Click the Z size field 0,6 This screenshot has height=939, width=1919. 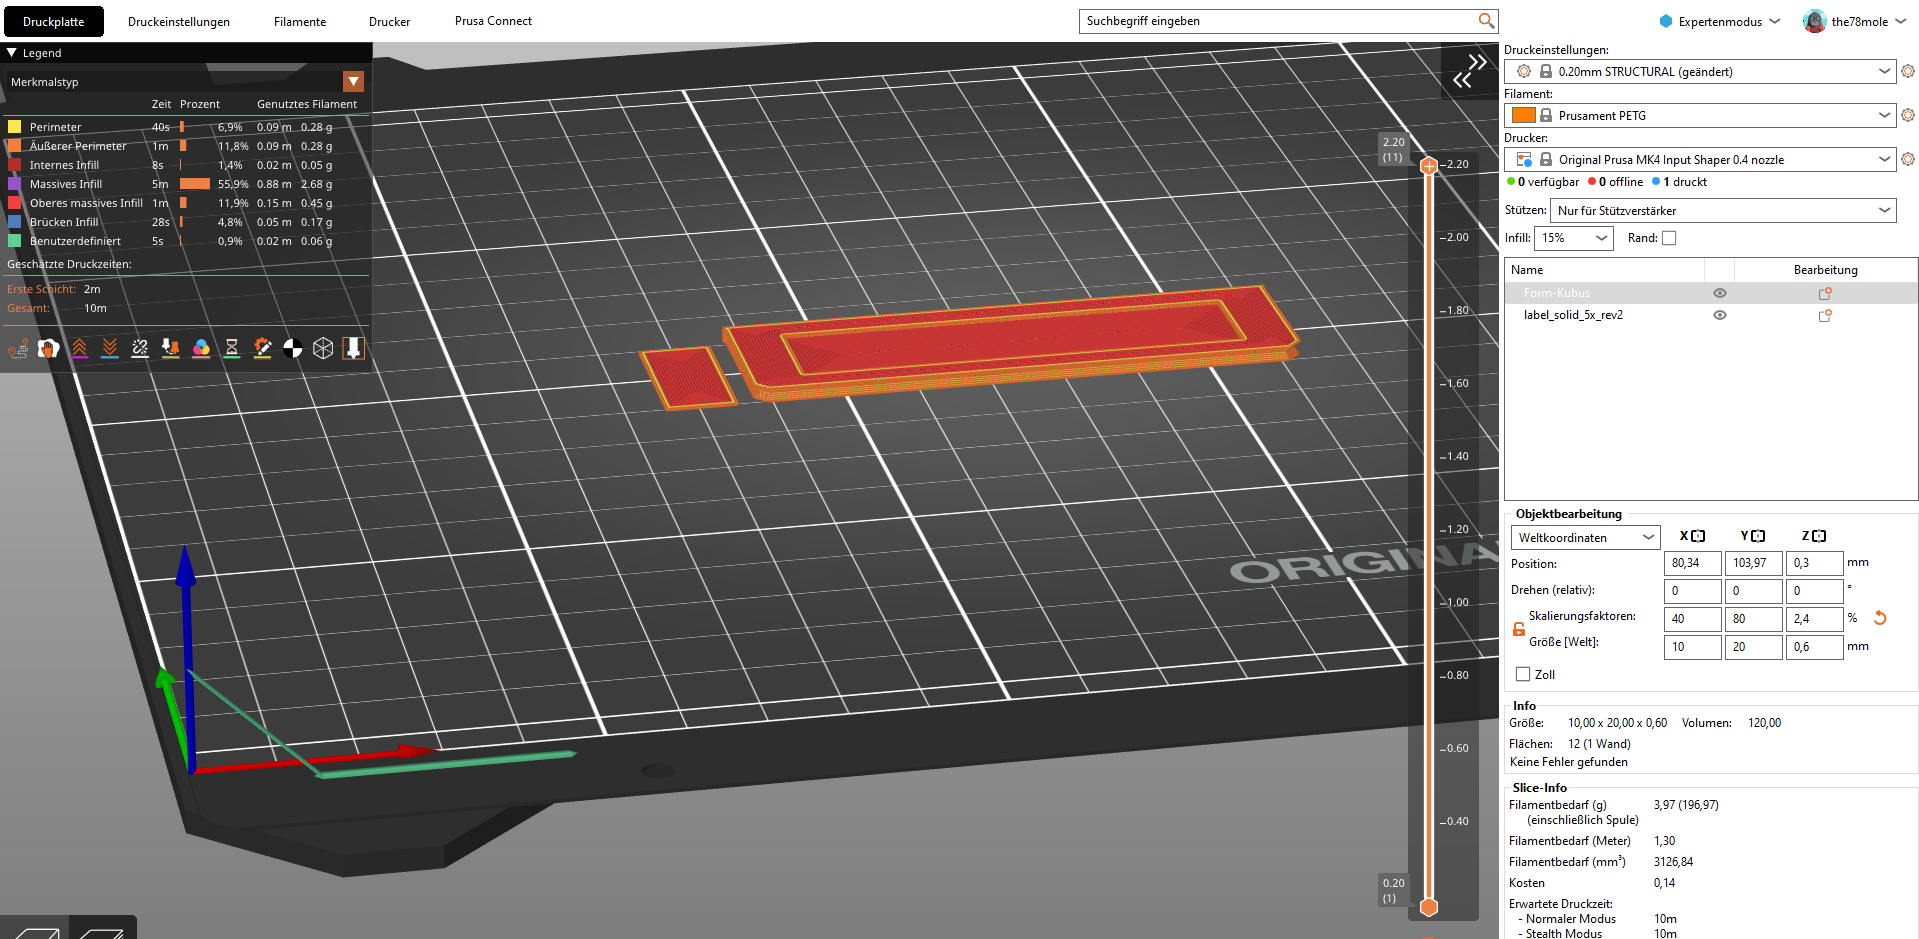coord(1814,647)
